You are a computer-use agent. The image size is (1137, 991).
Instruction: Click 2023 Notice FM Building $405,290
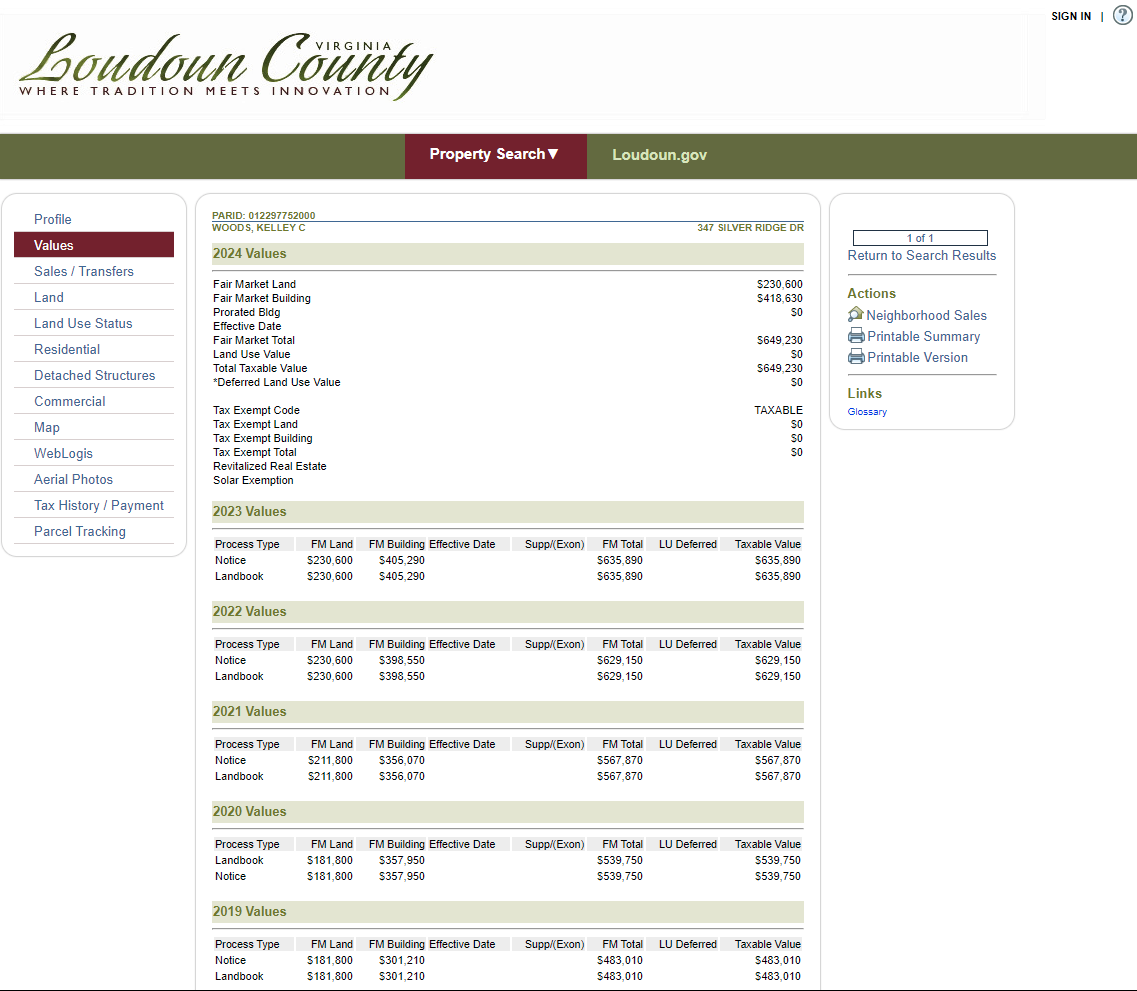point(402,560)
